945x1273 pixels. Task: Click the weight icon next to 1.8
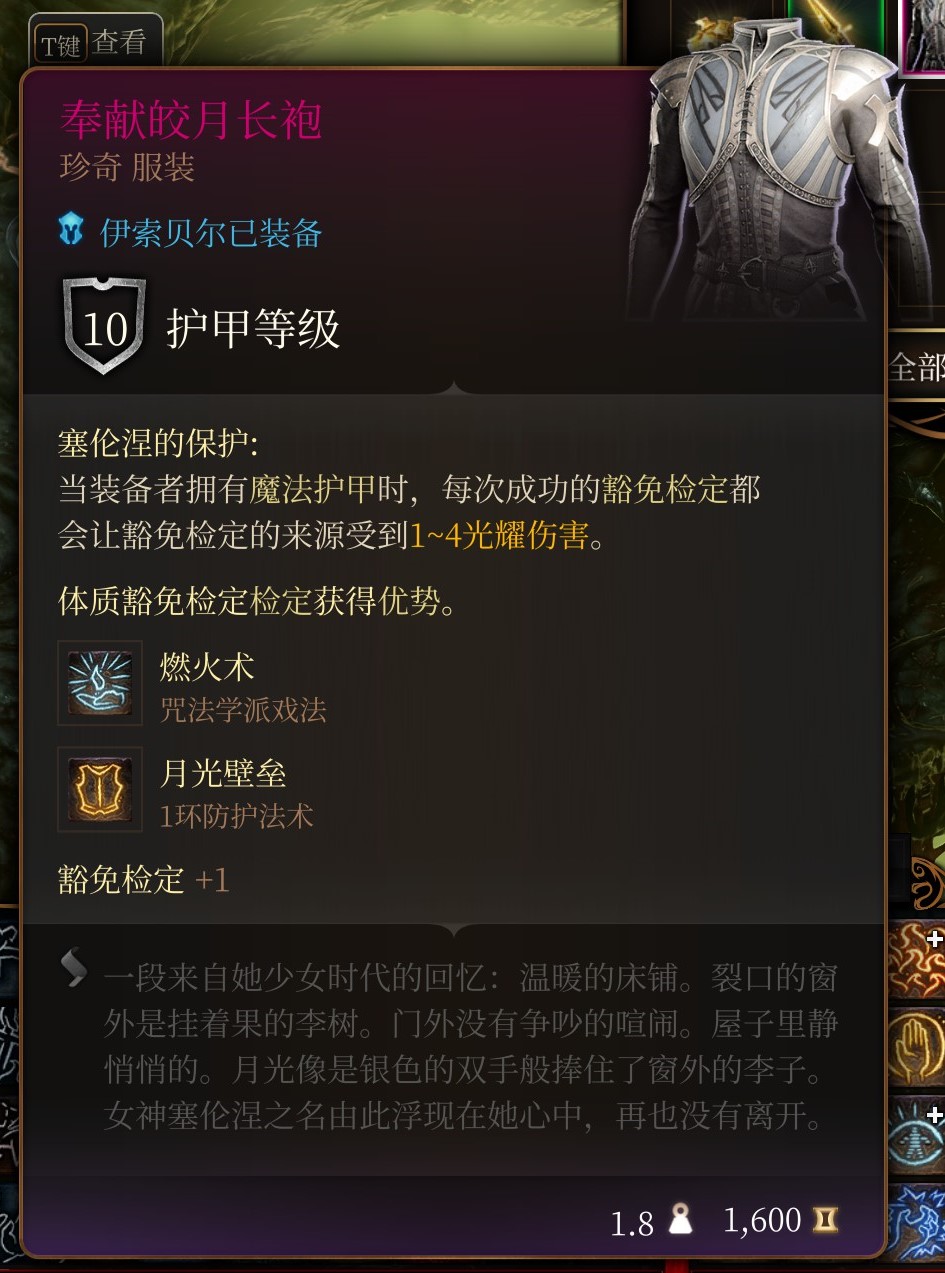[x=680, y=1221]
